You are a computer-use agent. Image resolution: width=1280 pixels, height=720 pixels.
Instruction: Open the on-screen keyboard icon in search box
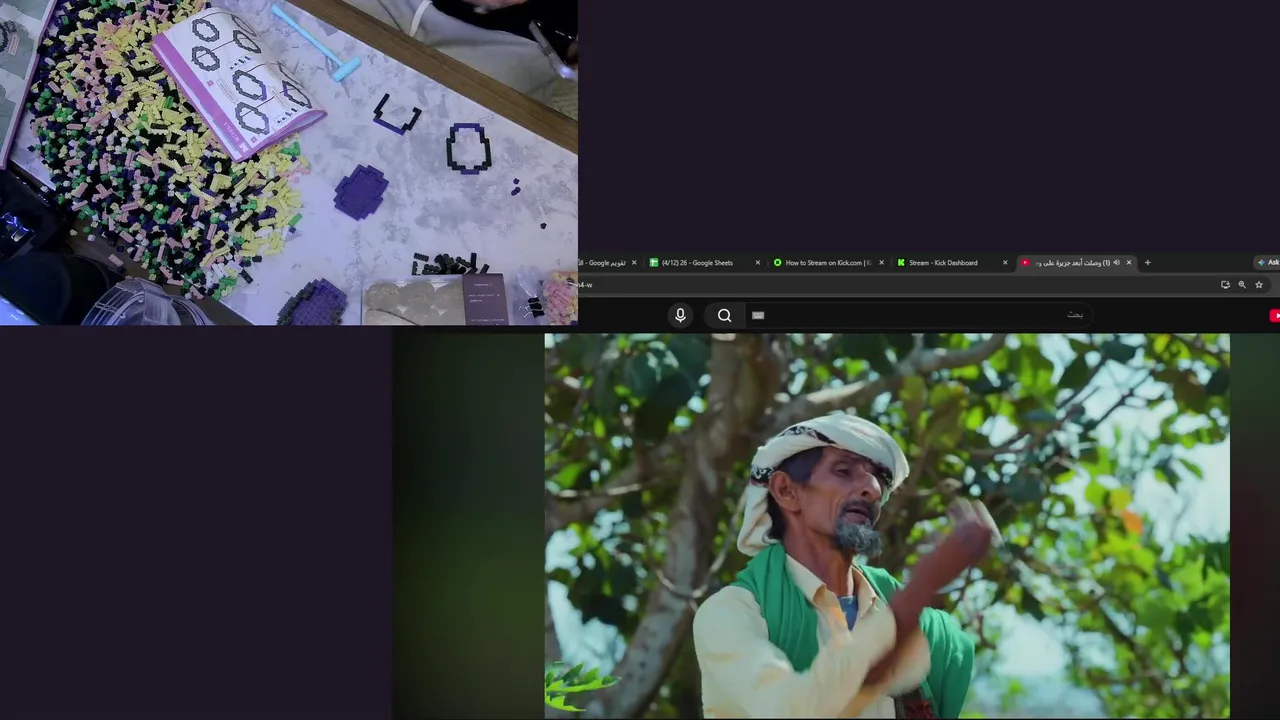pos(758,315)
